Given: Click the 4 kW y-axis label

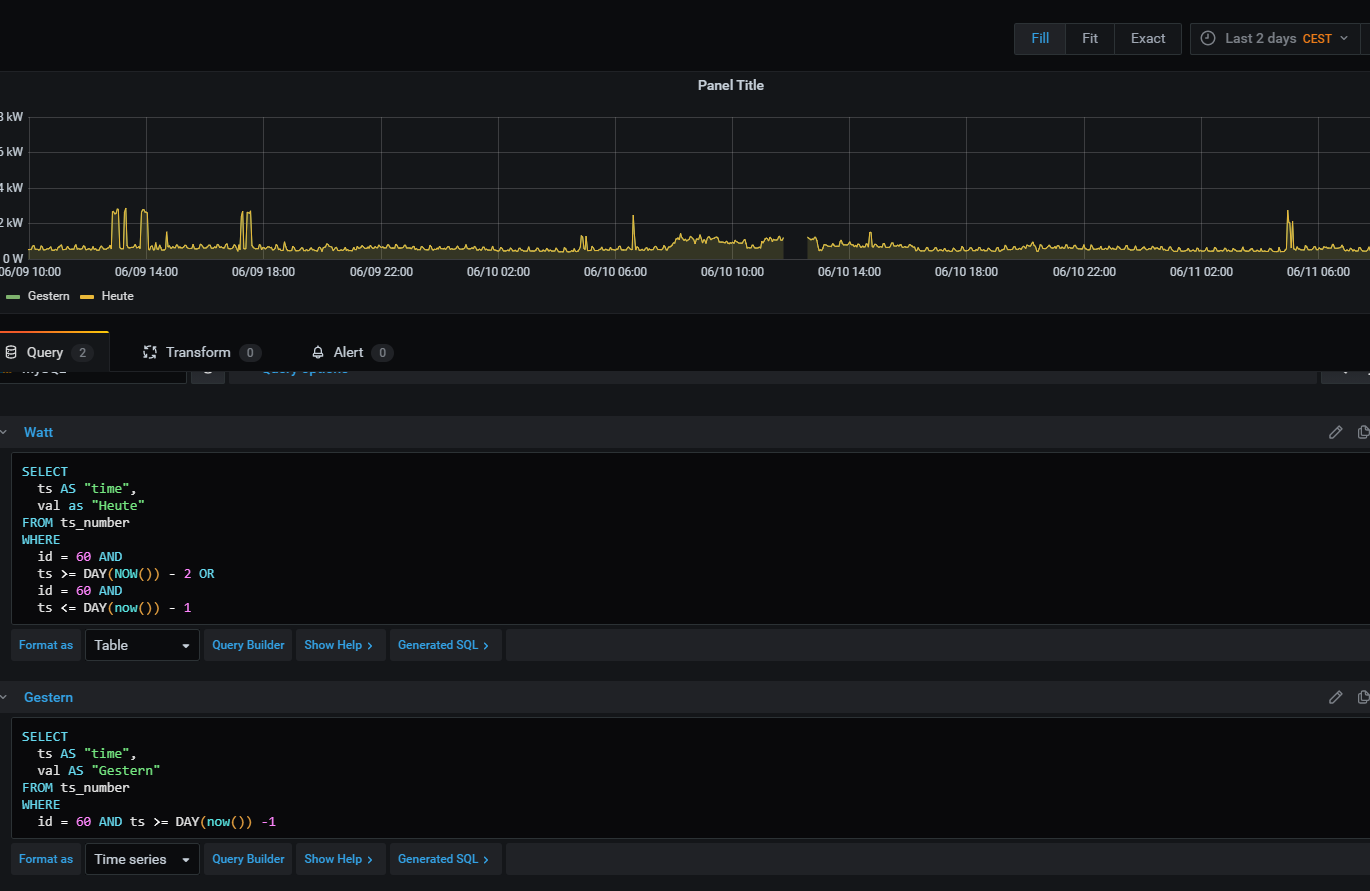Looking at the screenshot, I should pyautogui.click(x=12, y=187).
